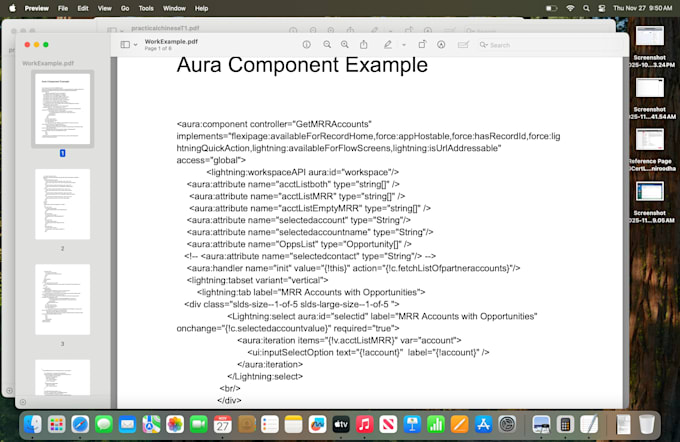
Task: Open the sidebar view options chevron
Action: [x=136, y=45]
